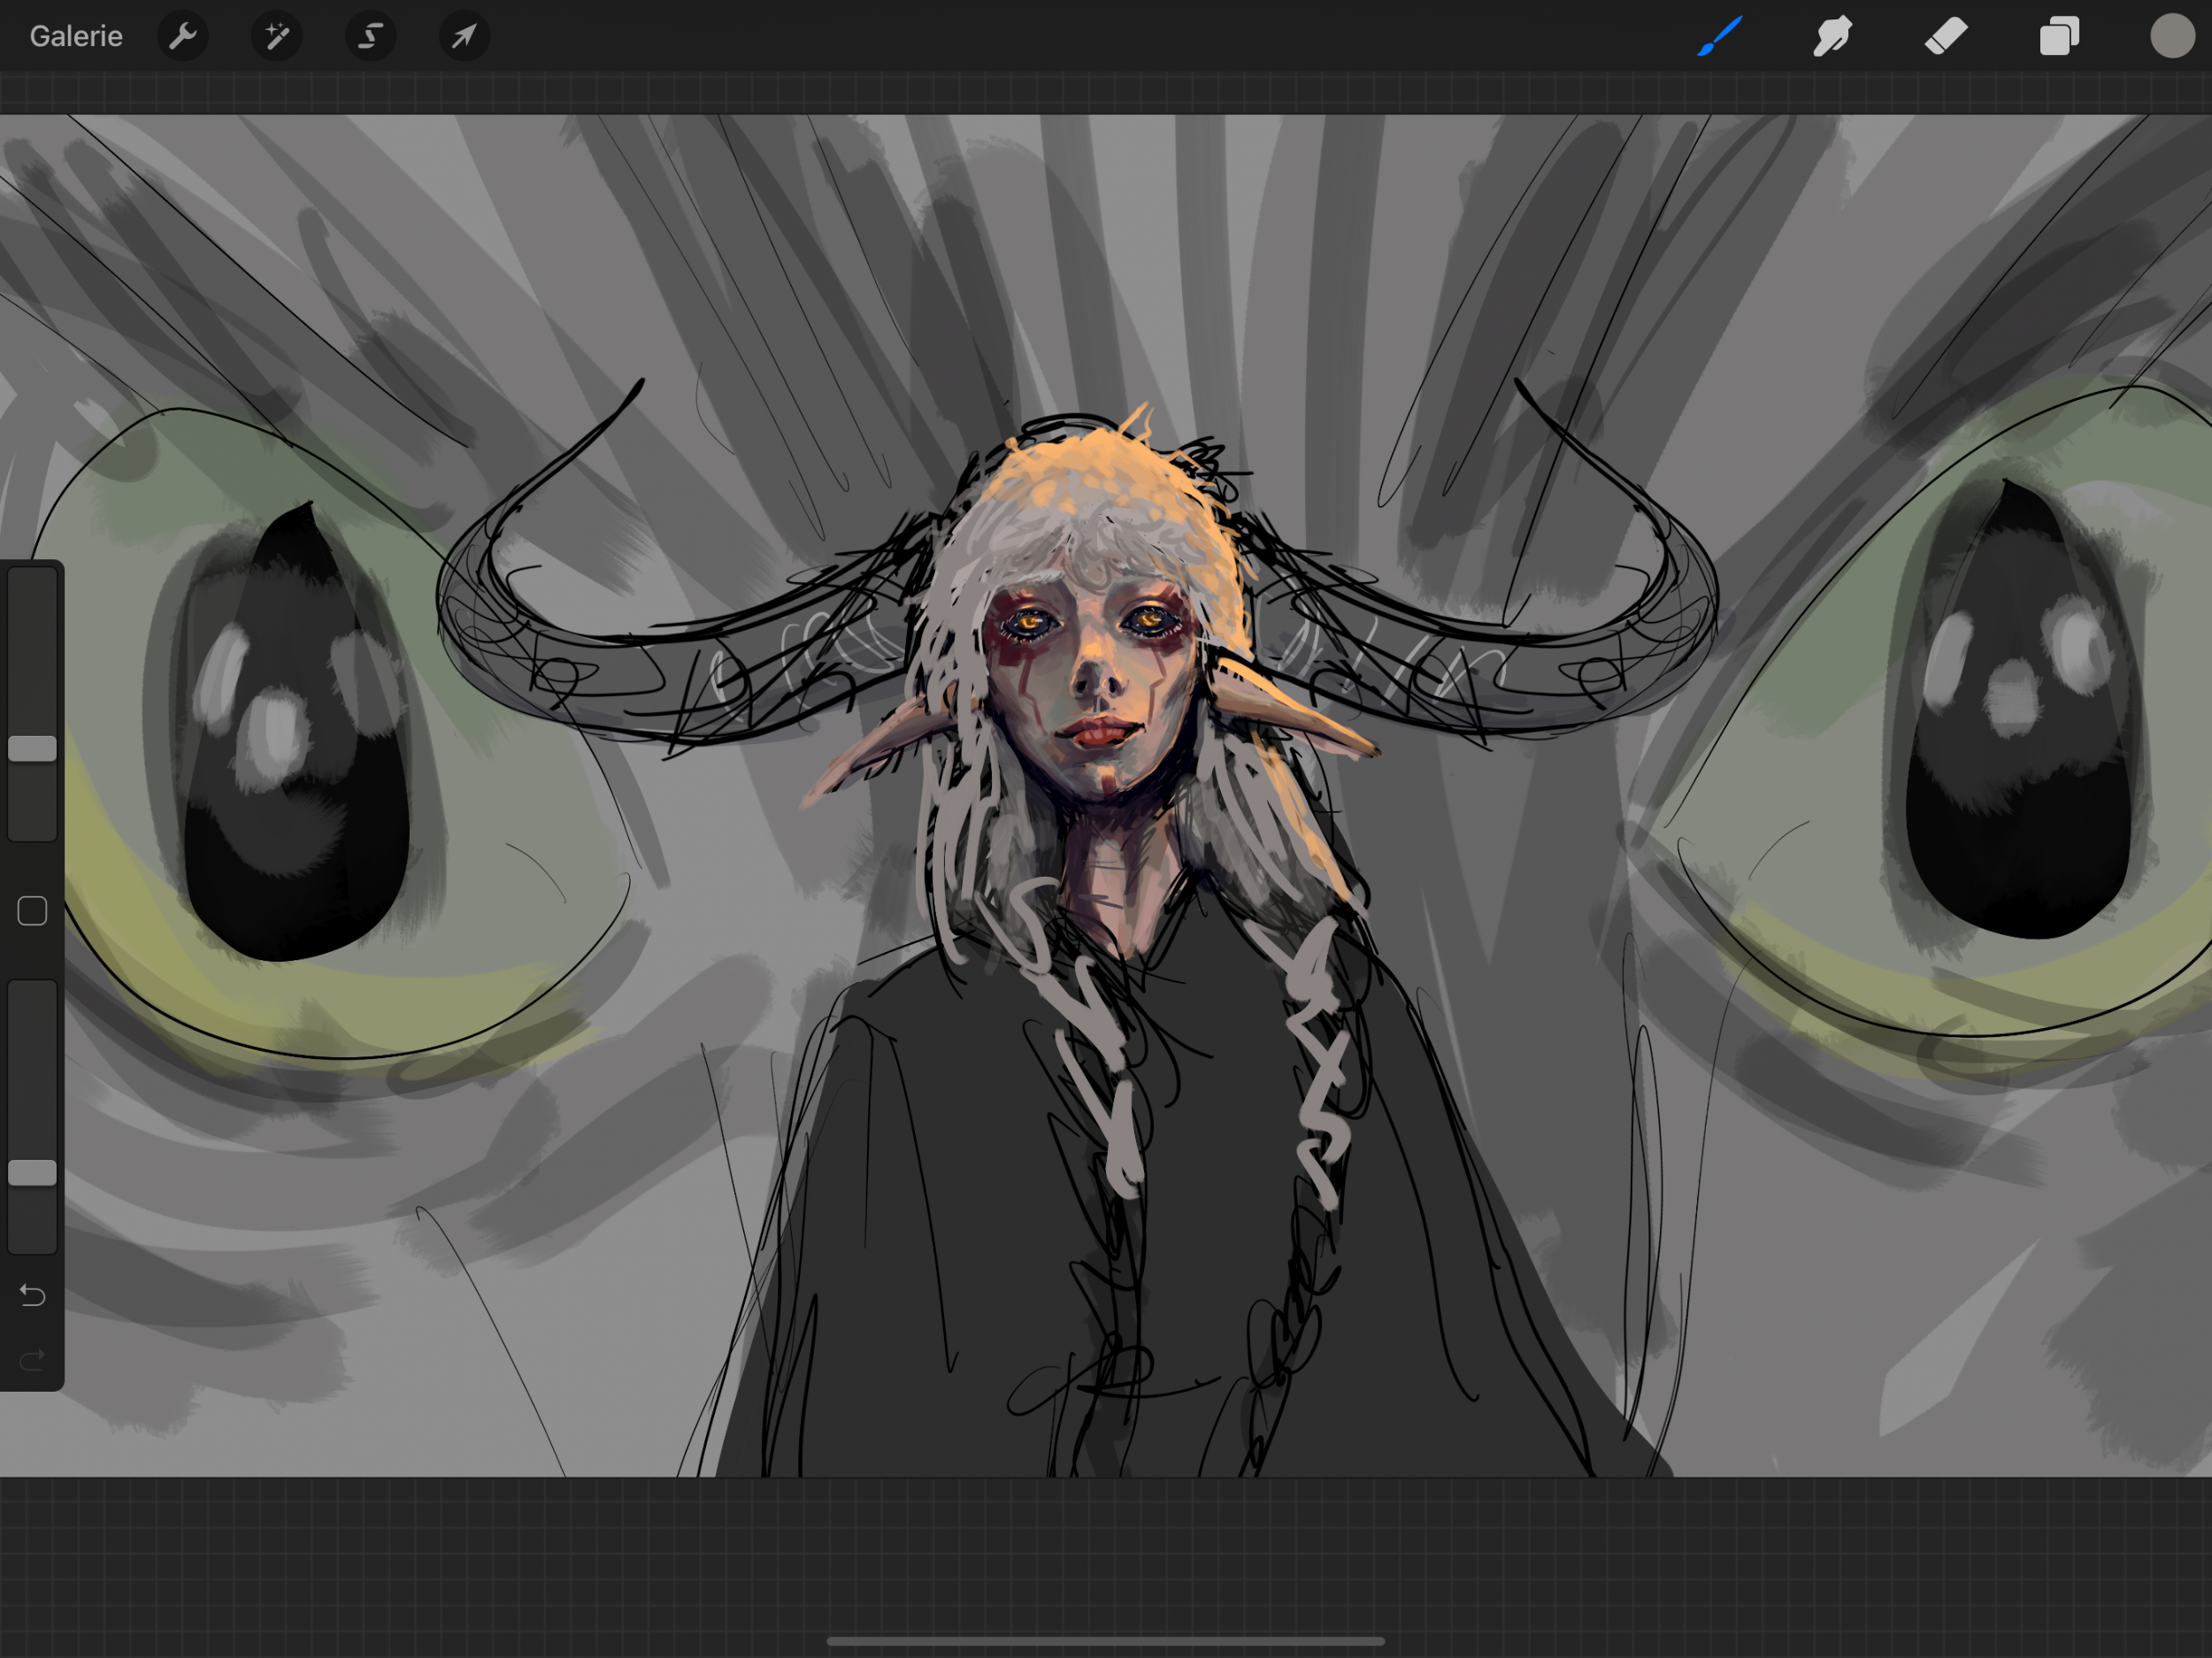Viewport: 2212px width, 1658px height.
Task: Undo the last stroke
Action: click(32, 1296)
